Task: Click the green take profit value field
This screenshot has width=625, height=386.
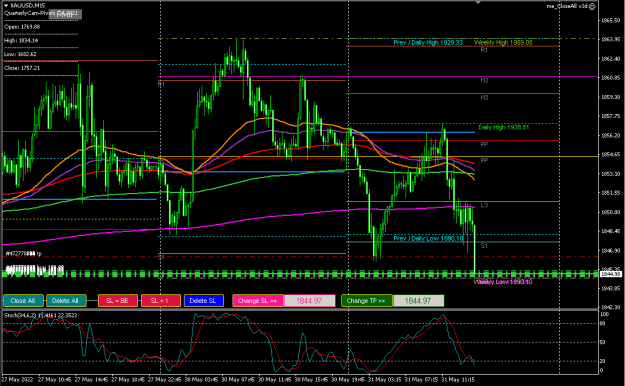Action: (419, 301)
